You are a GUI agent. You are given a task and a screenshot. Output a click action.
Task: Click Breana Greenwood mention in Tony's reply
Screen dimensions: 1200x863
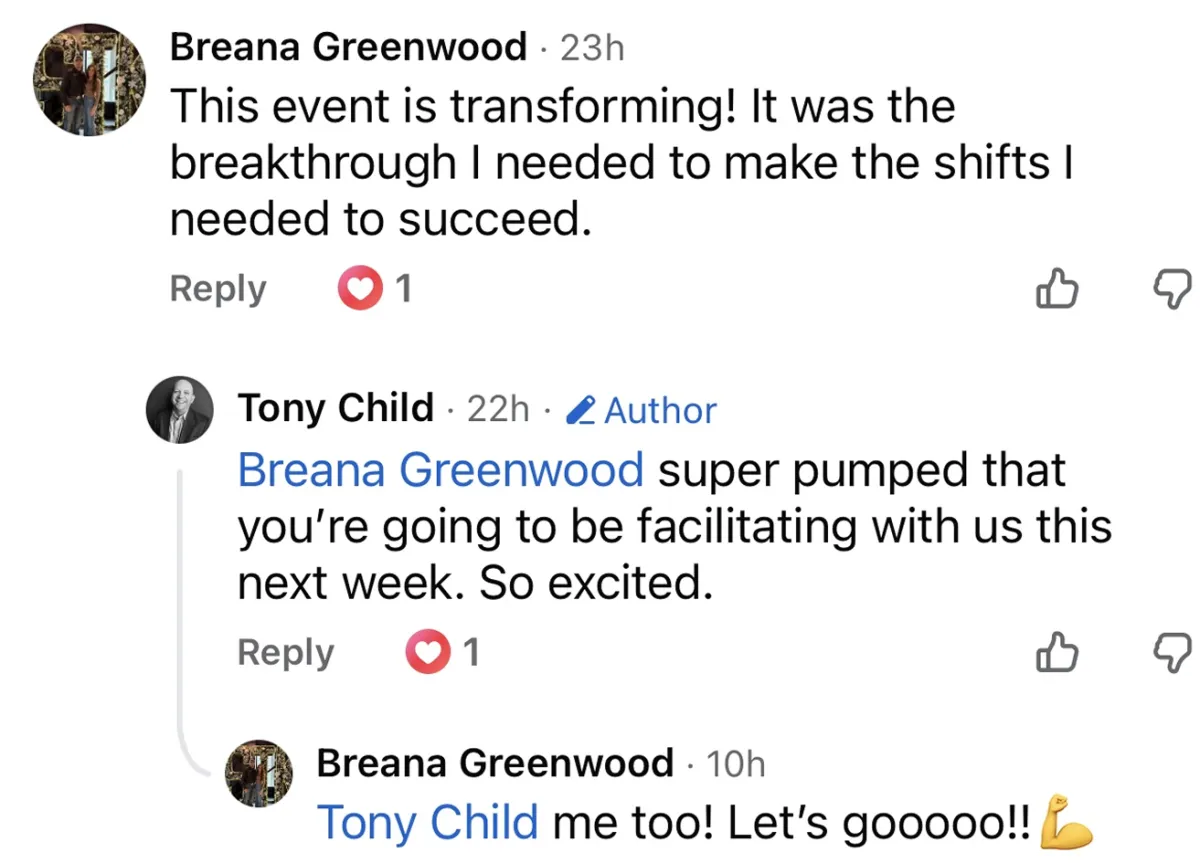(x=441, y=470)
